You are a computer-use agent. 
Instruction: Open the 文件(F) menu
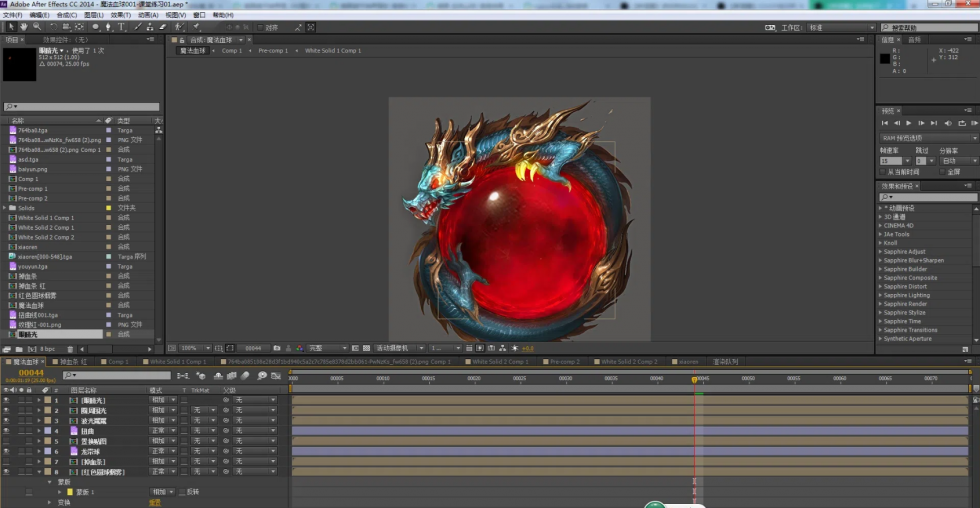tap(12, 15)
